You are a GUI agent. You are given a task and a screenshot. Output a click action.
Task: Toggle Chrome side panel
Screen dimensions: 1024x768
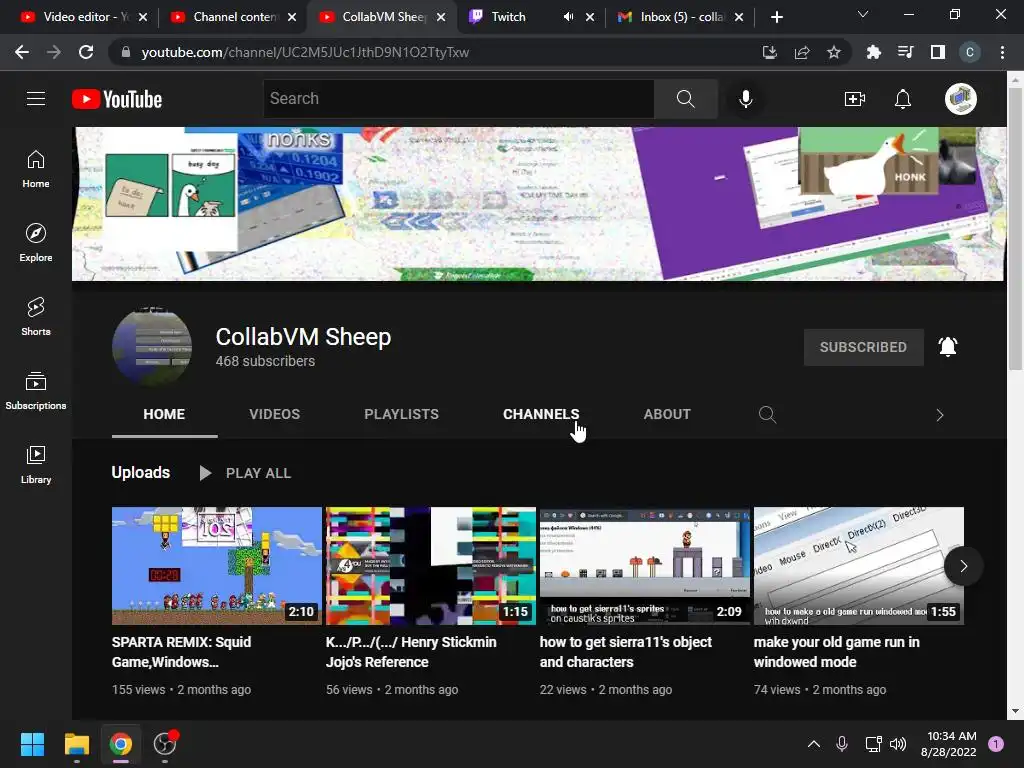(x=938, y=52)
